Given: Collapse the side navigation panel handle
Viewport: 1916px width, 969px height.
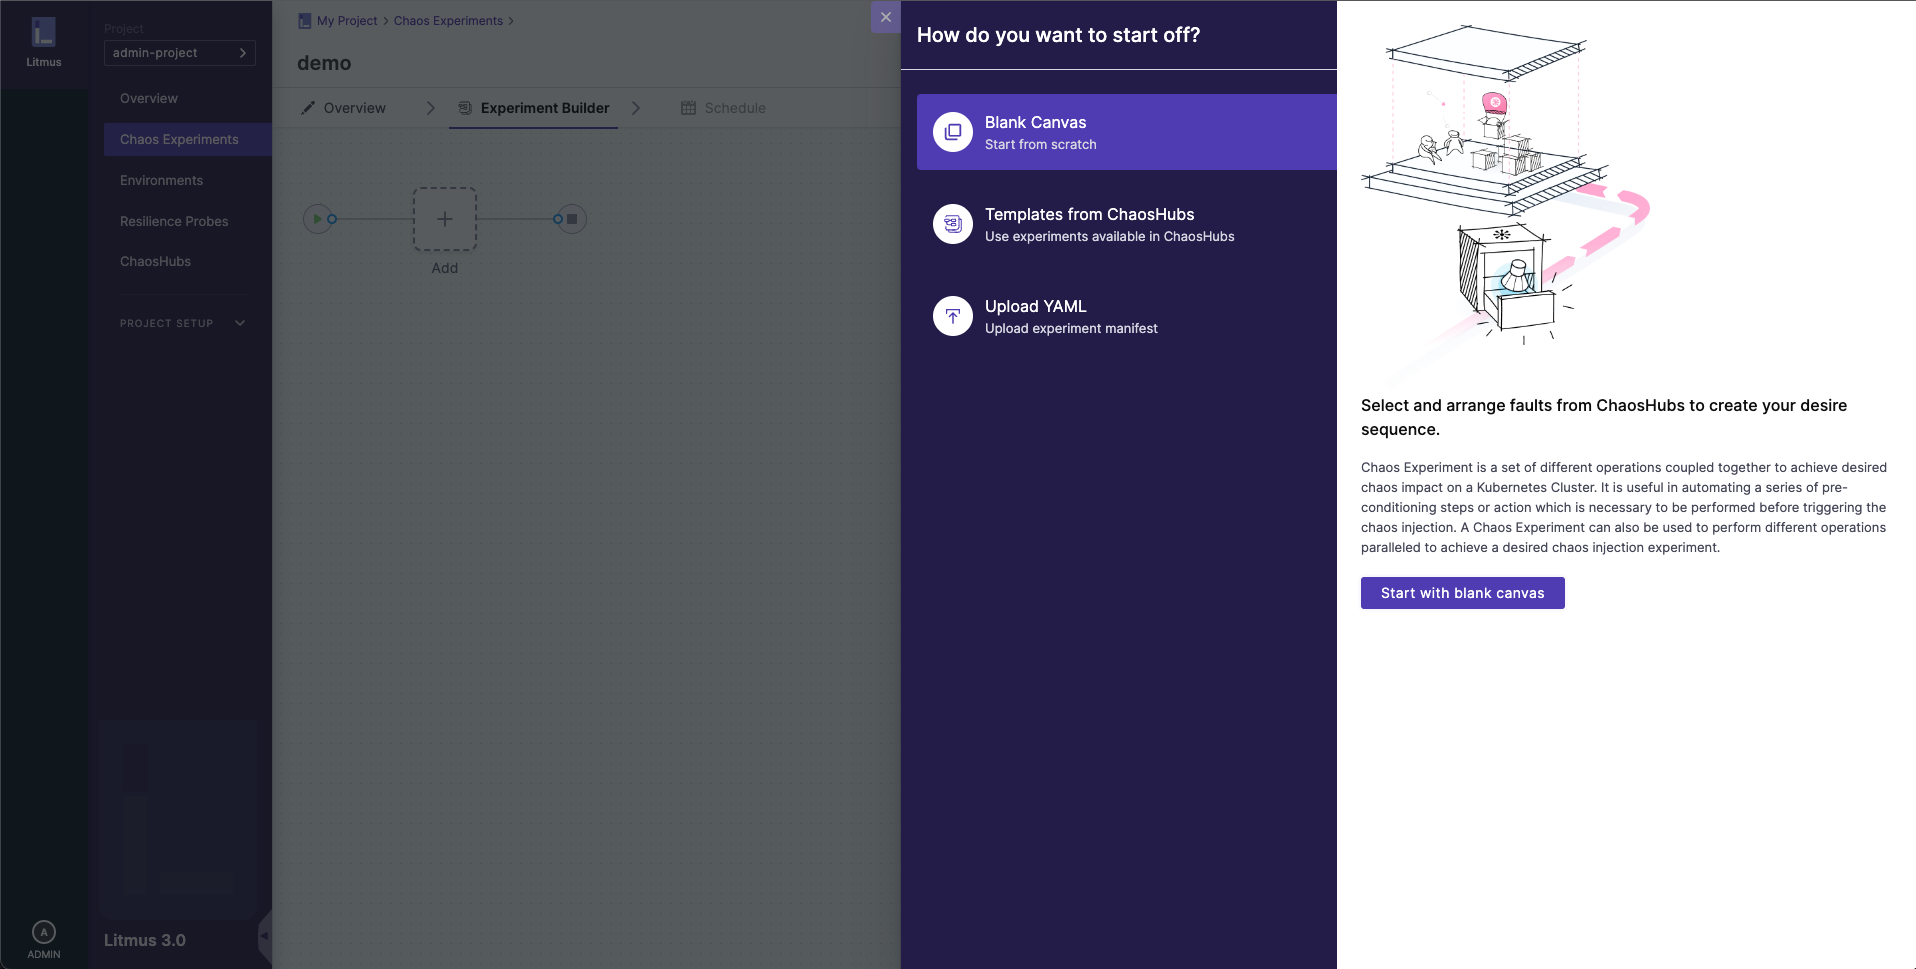Looking at the screenshot, I should [265, 936].
